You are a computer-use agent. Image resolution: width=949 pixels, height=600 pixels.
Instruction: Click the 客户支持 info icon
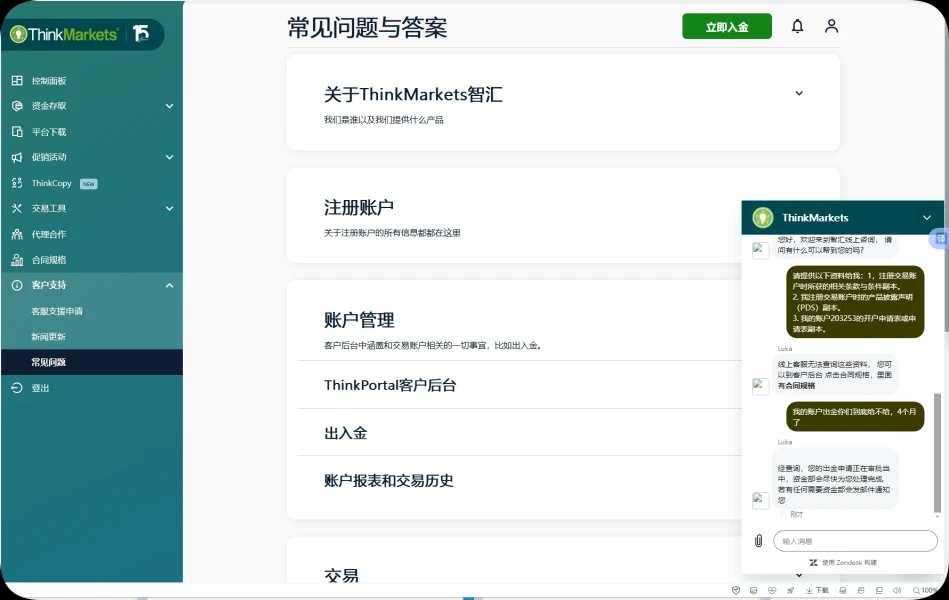point(17,285)
